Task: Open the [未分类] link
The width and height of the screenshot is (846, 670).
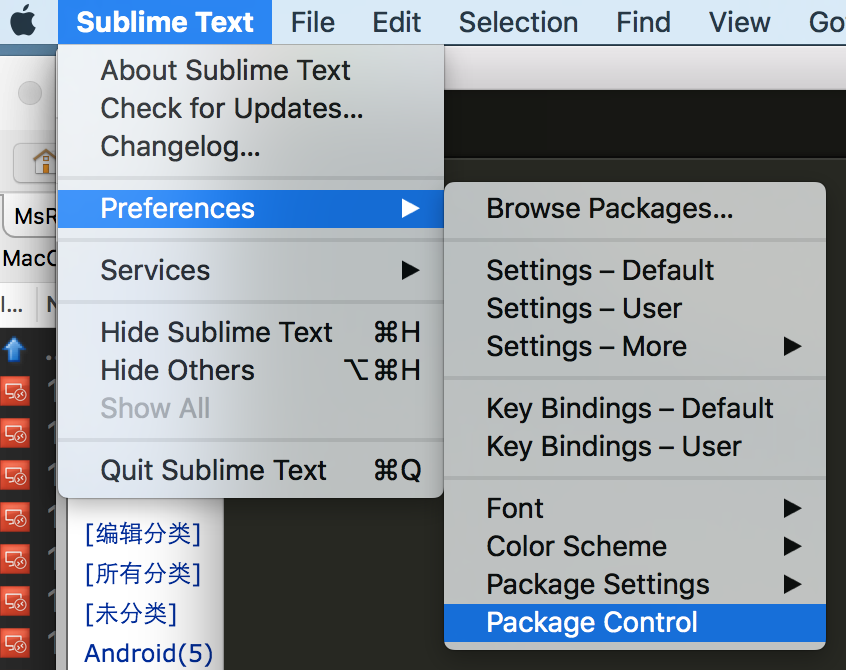Action: (131, 613)
